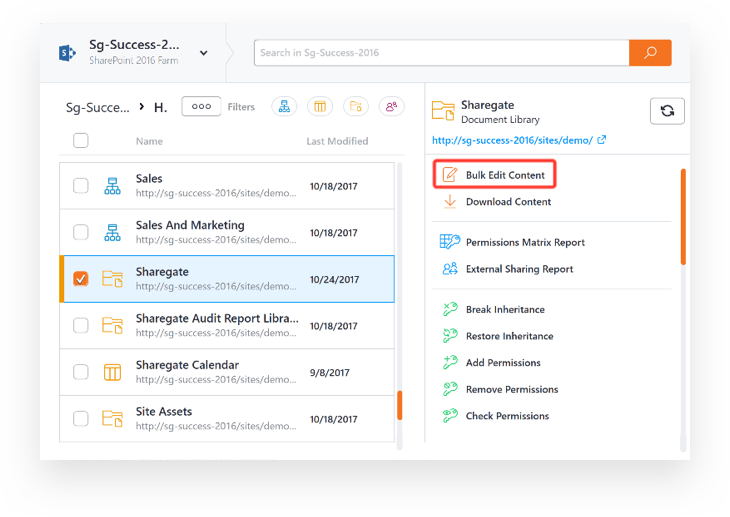The image size is (730, 517).
Task: Click the Sharegate library icon in details header
Action: [443, 111]
